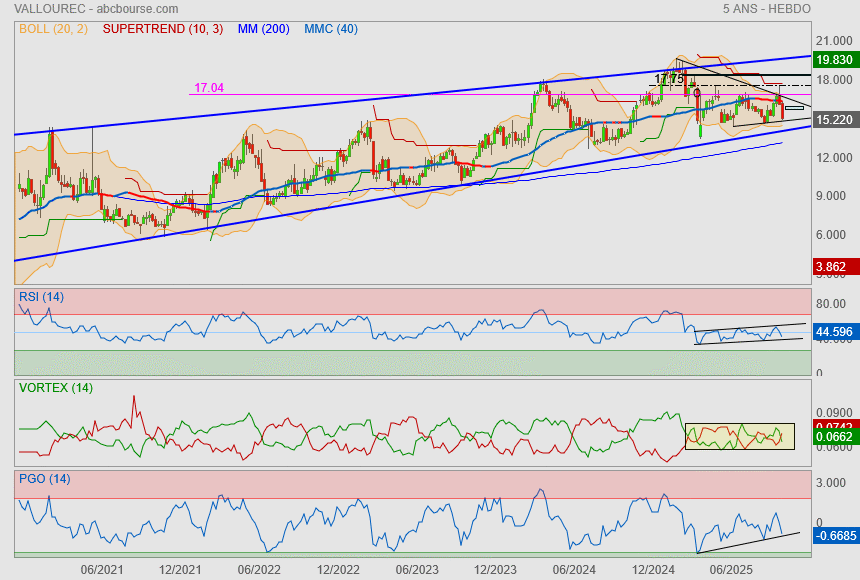The height and width of the screenshot is (580, 860).
Task: Click the green 19.830 price tag
Action: [834, 60]
